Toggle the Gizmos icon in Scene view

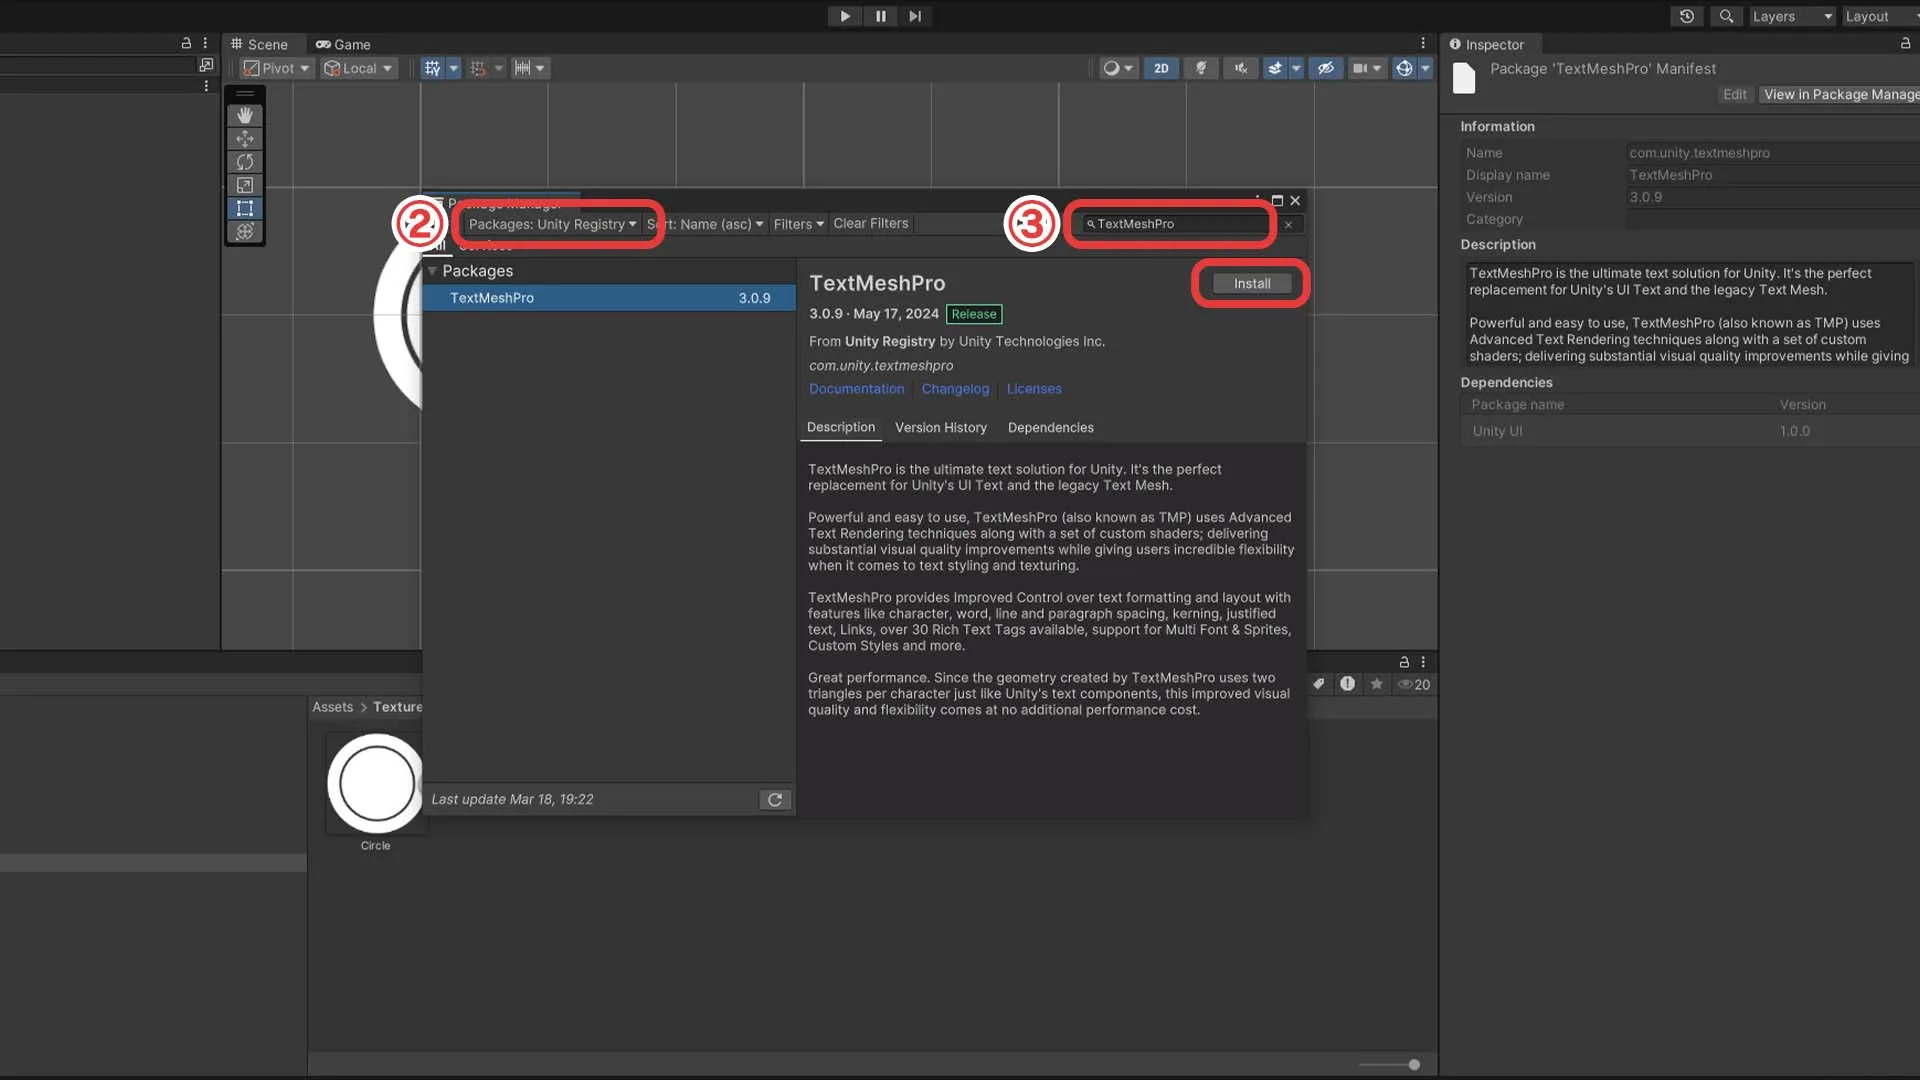click(x=1404, y=68)
